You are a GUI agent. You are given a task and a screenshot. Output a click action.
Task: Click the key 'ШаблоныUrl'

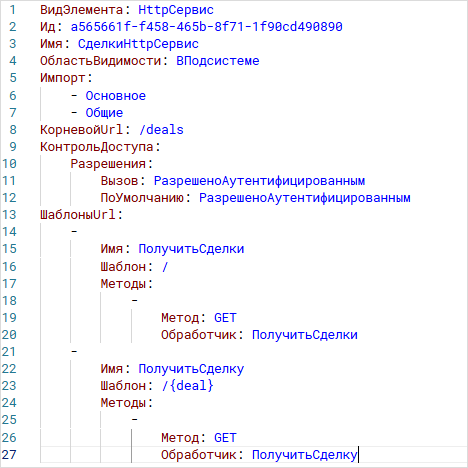78,215
